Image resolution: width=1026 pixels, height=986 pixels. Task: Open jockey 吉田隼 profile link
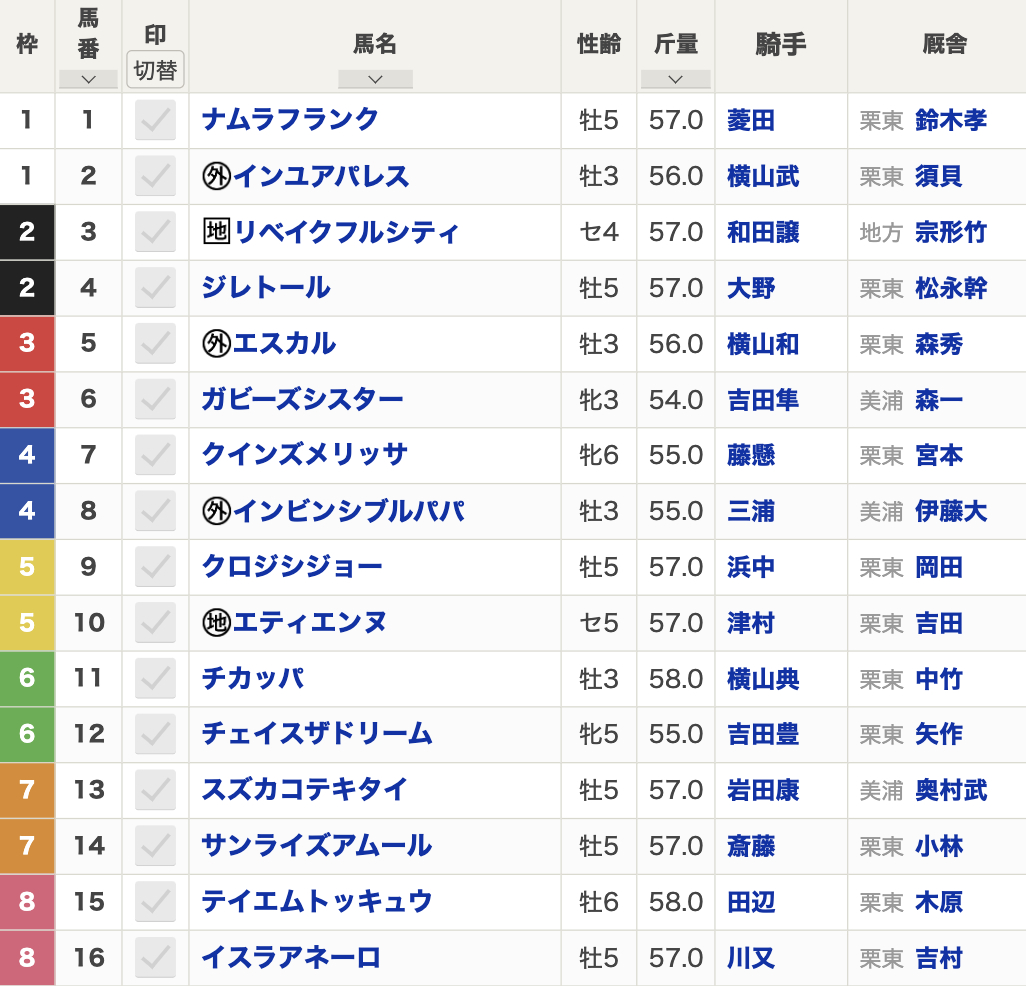click(763, 400)
